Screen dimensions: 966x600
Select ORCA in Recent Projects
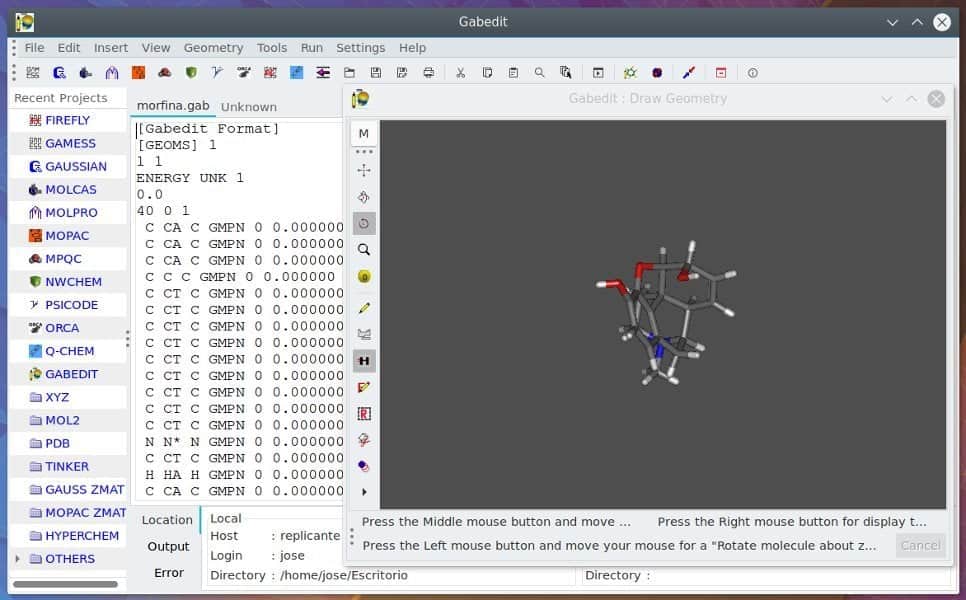click(x=68, y=328)
